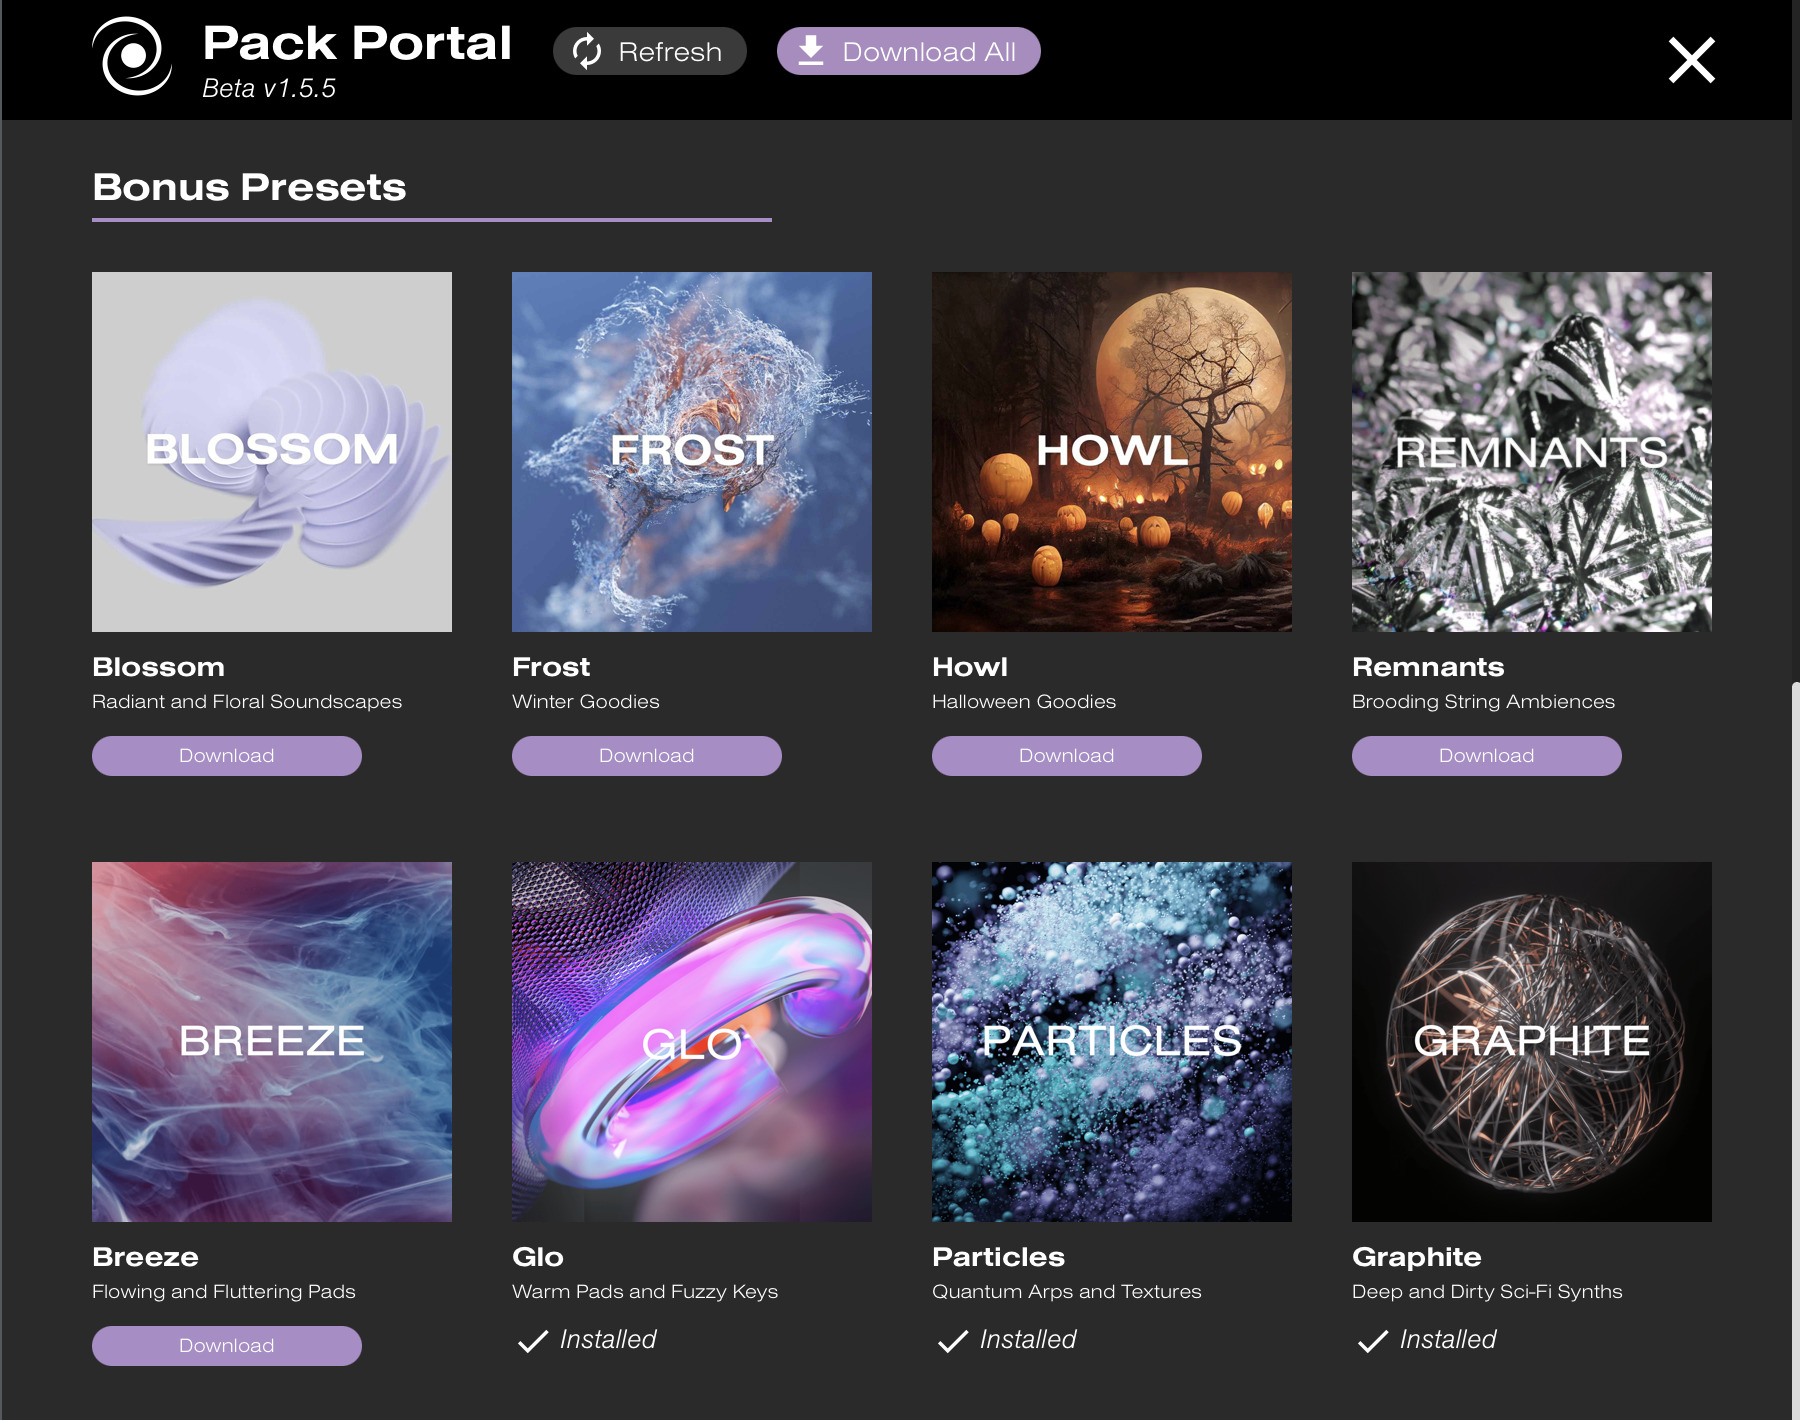Click the Graphite Installed checkmark icon

1373,1341
